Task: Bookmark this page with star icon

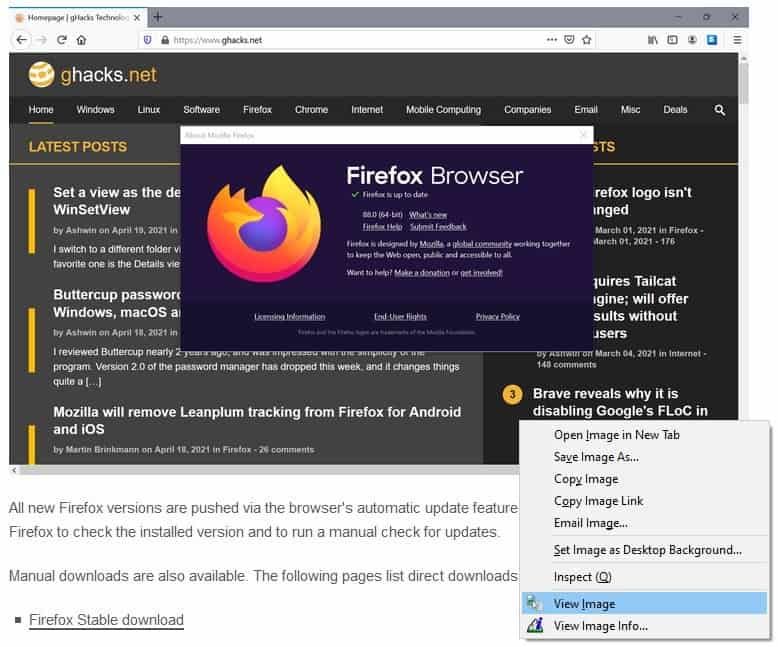Action: click(586, 40)
